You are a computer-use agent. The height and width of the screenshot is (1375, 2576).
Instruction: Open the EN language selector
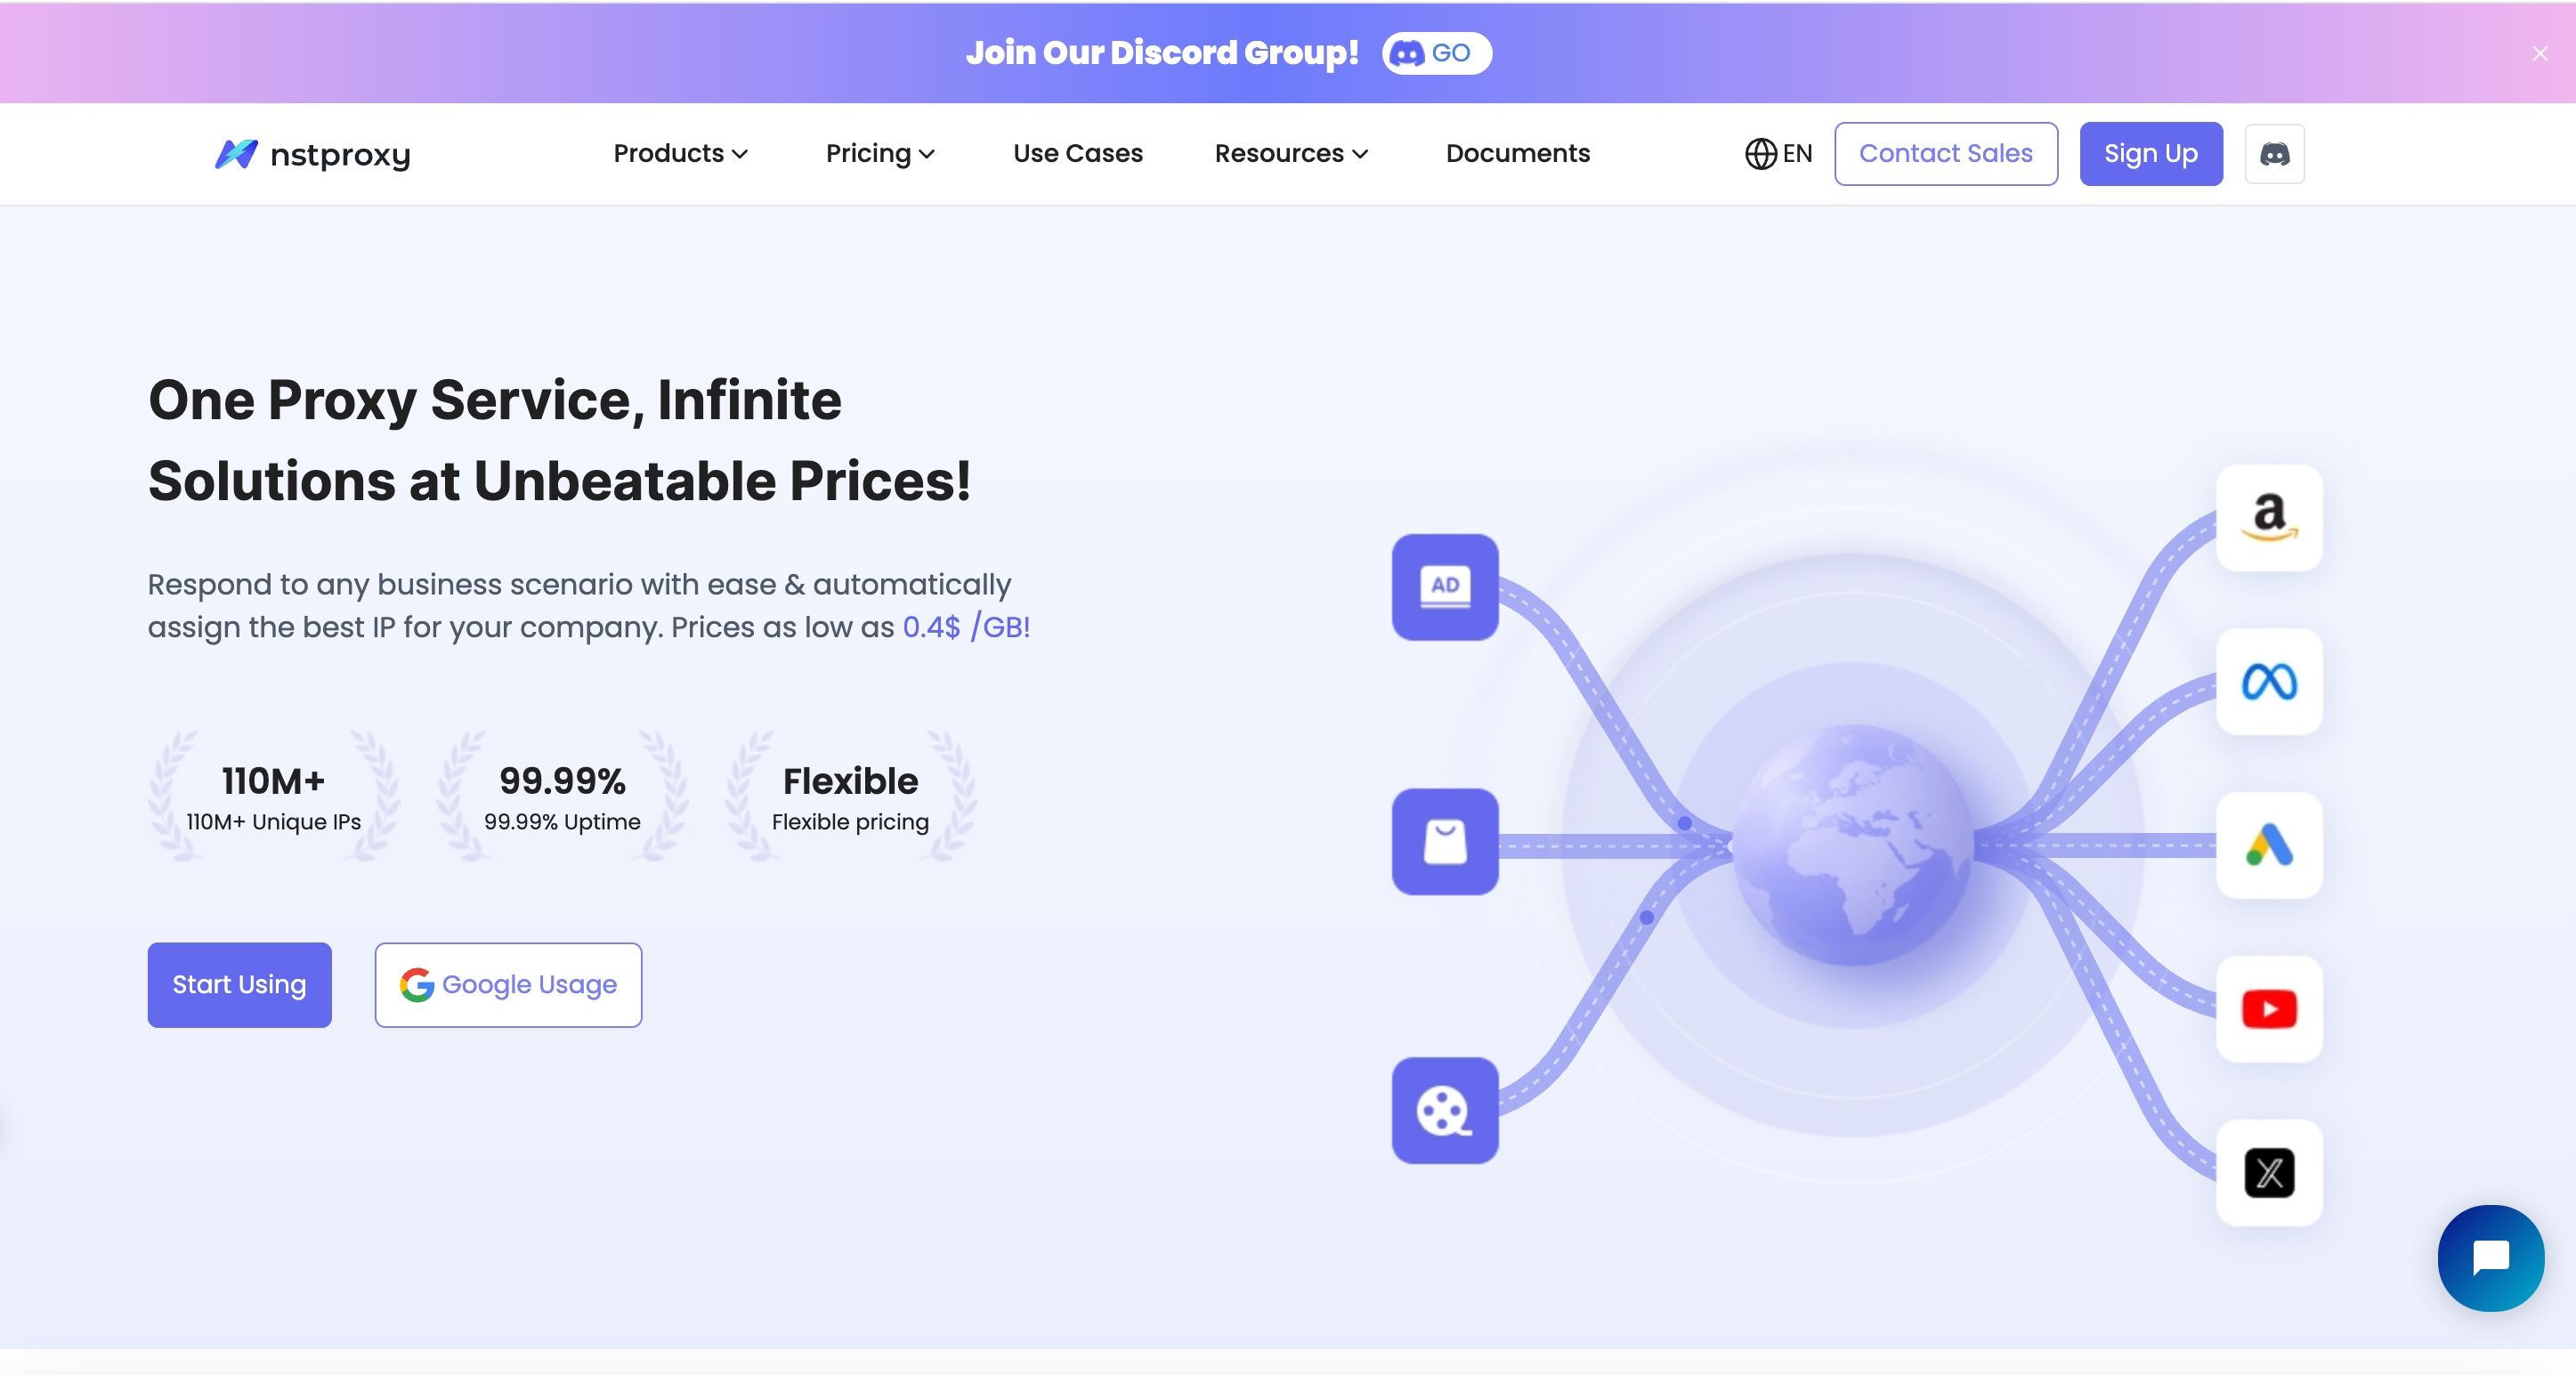[1778, 154]
